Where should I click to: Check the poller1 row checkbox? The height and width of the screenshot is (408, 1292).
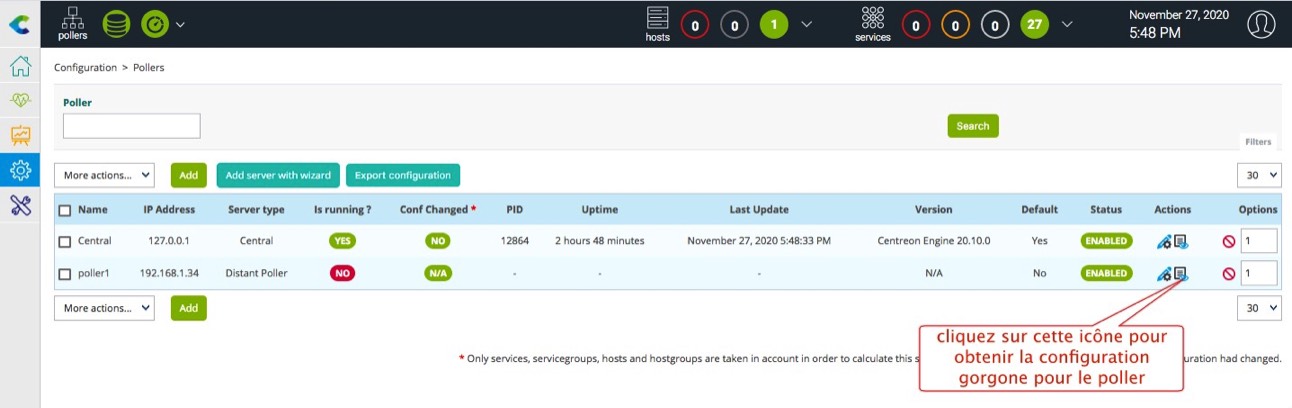pyautogui.click(x=65, y=273)
